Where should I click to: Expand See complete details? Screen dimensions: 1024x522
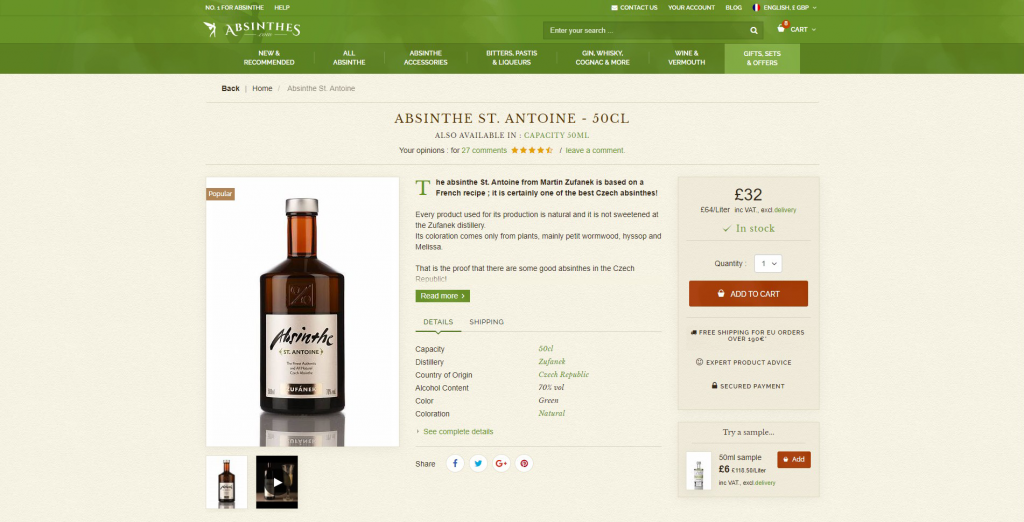tap(457, 431)
